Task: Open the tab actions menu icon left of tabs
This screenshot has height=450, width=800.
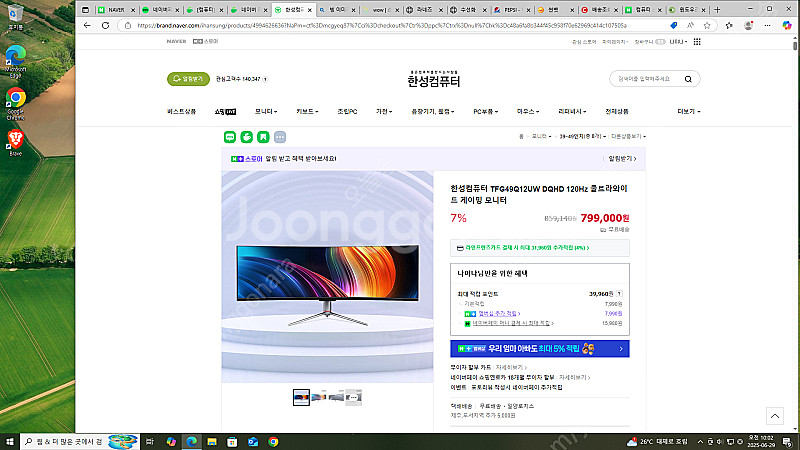Action: point(86,10)
